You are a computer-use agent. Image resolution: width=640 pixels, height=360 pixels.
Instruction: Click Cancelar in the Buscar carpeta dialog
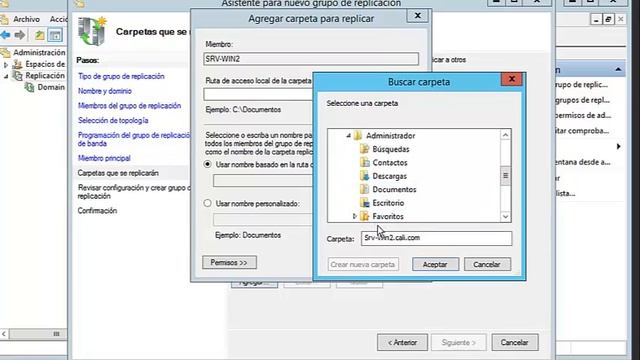tap(487, 264)
